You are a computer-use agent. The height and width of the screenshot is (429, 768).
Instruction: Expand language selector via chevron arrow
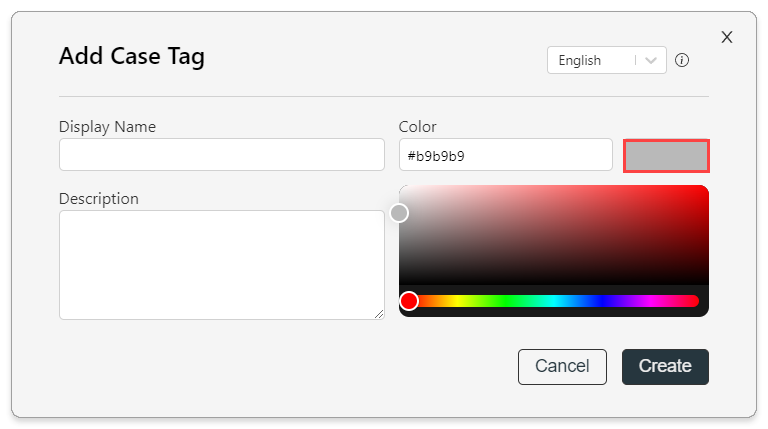tap(651, 60)
